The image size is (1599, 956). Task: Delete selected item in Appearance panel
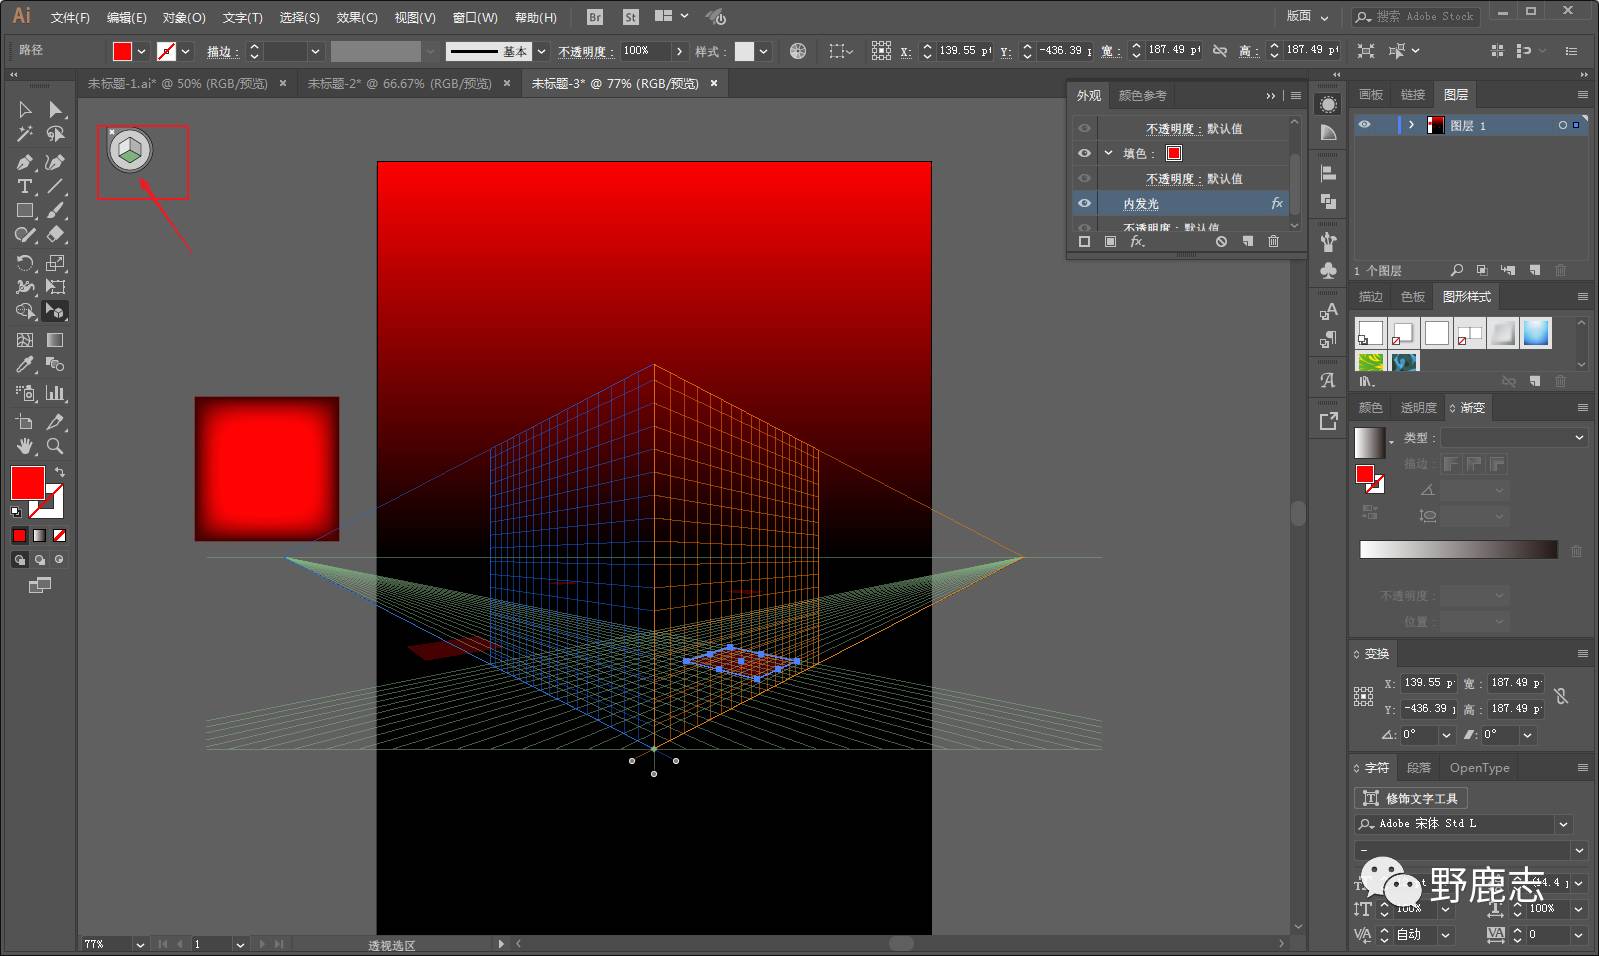click(1273, 242)
